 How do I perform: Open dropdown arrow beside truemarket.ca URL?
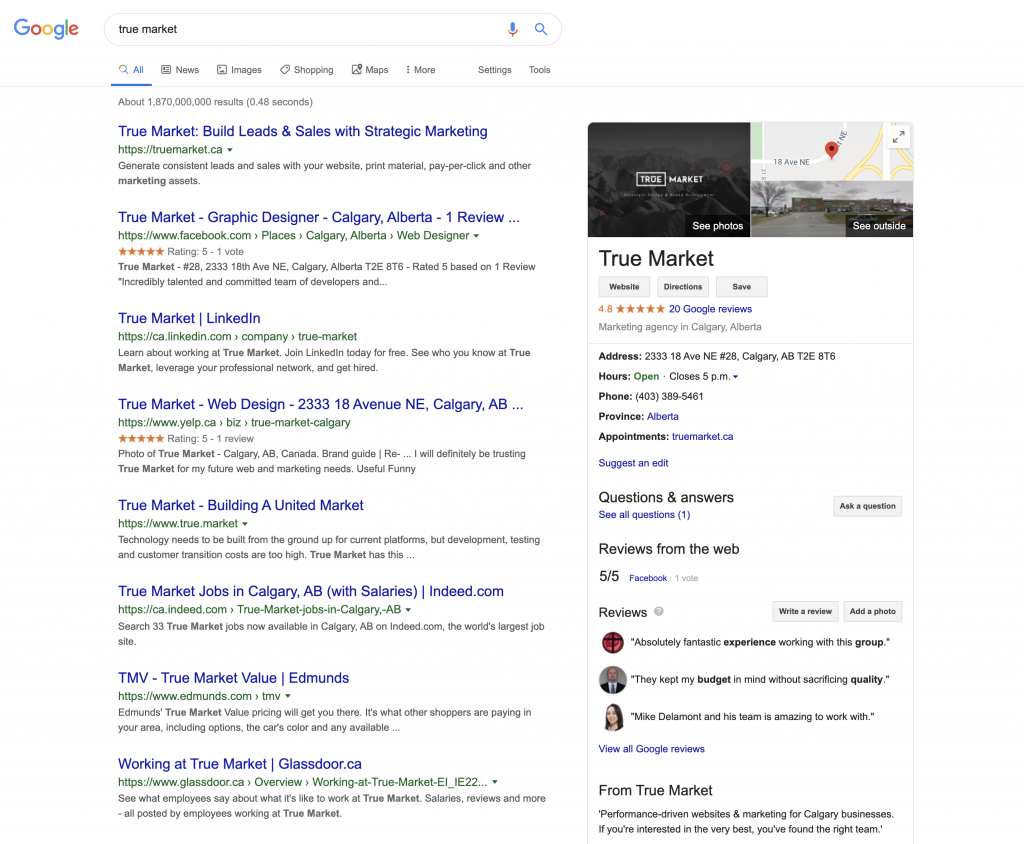click(x=231, y=150)
